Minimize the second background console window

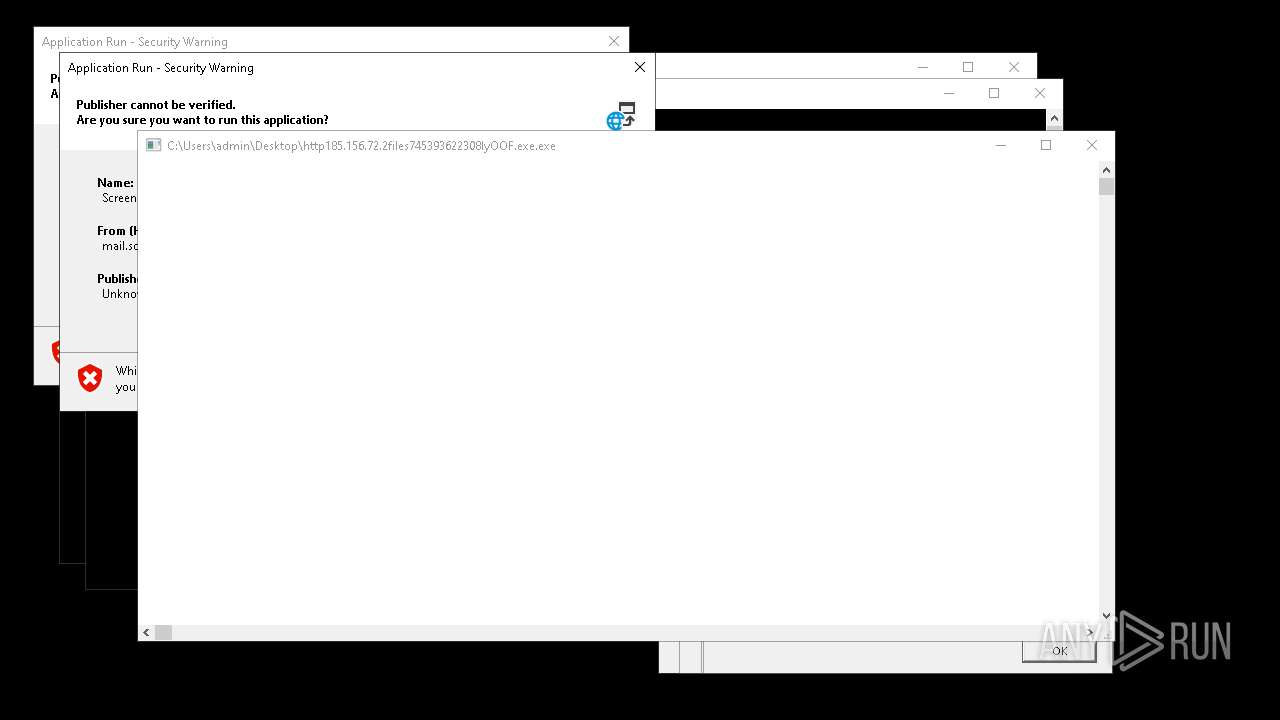click(x=948, y=93)
